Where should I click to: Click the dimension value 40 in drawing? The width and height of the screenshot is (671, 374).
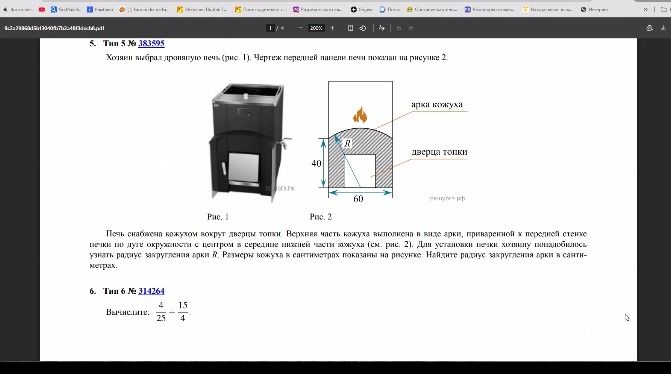coord(316,163)
